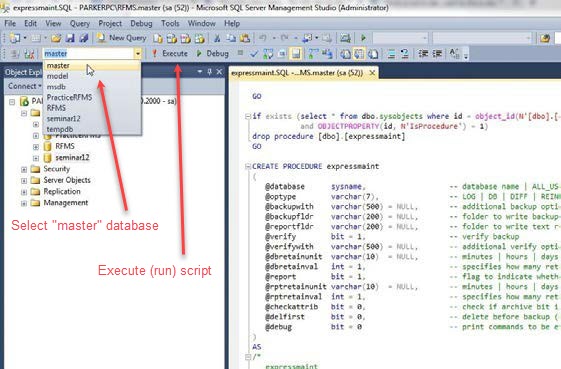Click the New Query button

[x=122, y=38]
